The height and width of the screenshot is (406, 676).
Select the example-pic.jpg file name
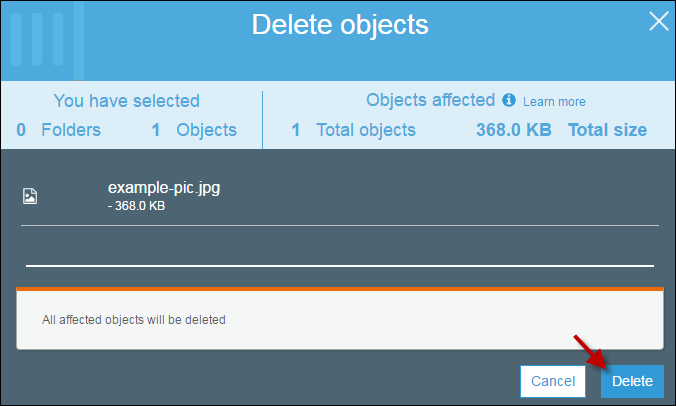click(164, 188)
